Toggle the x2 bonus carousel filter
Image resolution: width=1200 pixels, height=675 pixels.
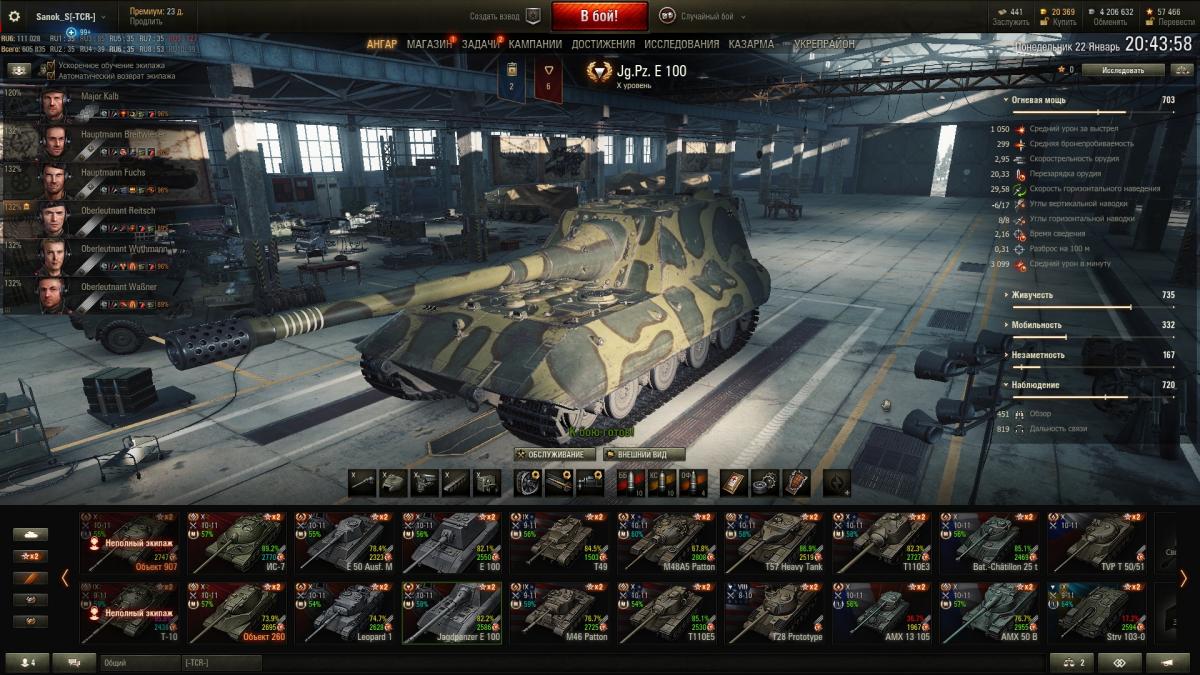pos(30,556)
